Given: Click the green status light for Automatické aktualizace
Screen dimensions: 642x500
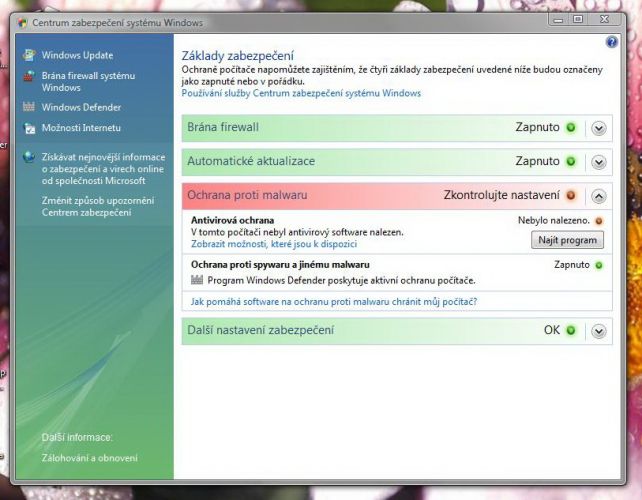Looking at the screenshot, I should (570, 162).
